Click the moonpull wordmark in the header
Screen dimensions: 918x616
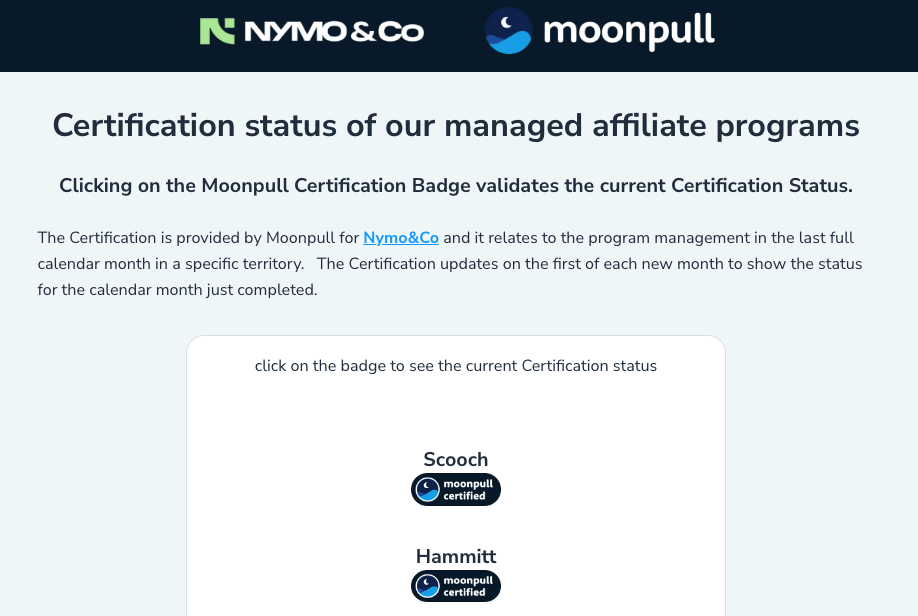tap(629, 30)
